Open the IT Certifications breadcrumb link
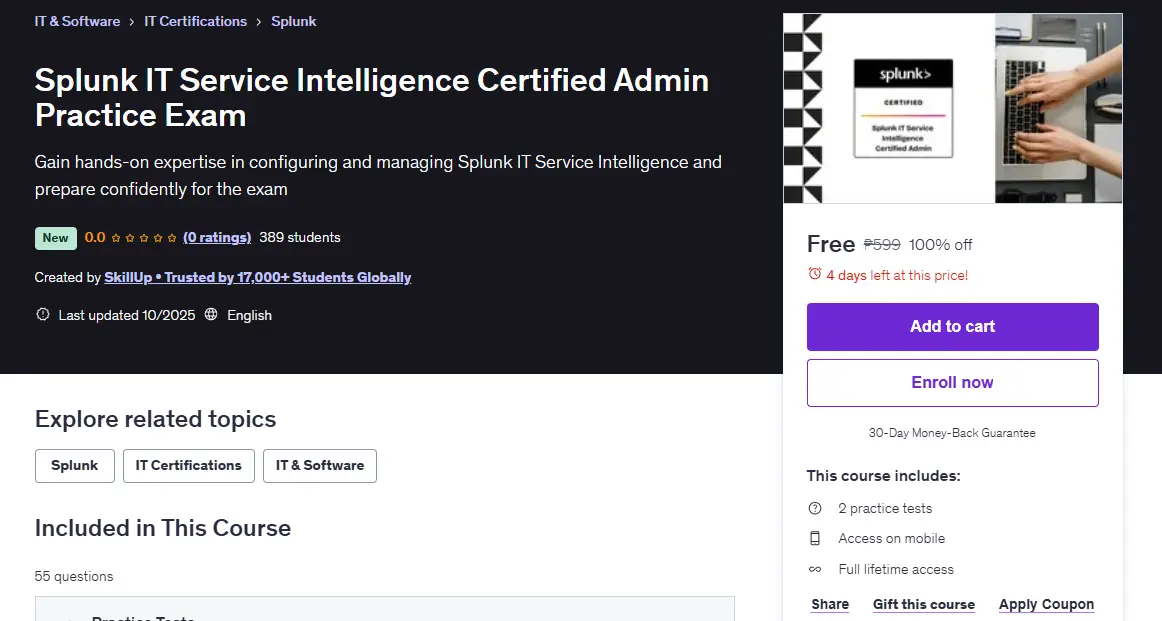 196,21
